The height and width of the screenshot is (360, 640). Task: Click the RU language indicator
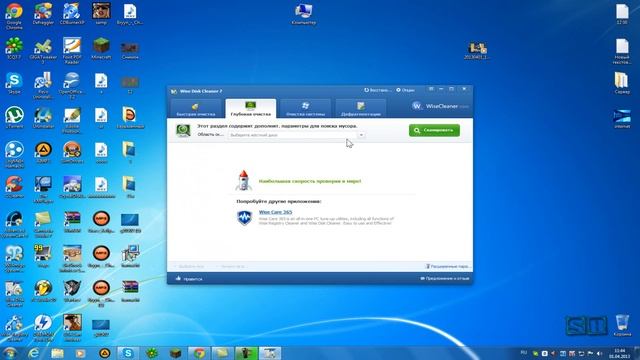point(524,352)
